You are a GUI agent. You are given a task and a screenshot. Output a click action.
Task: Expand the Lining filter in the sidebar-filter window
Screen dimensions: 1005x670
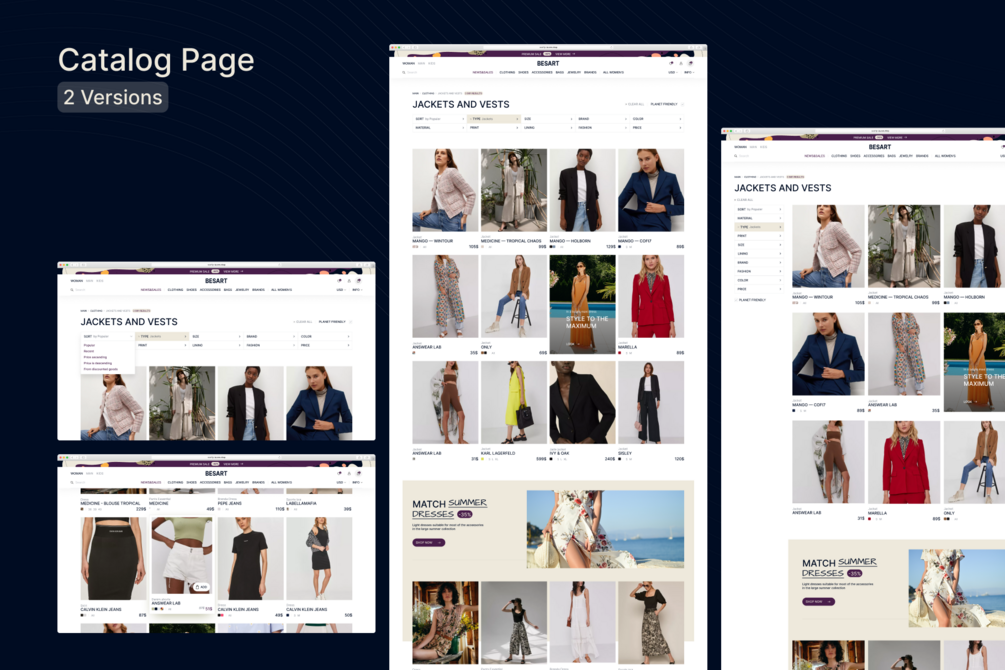759,253
